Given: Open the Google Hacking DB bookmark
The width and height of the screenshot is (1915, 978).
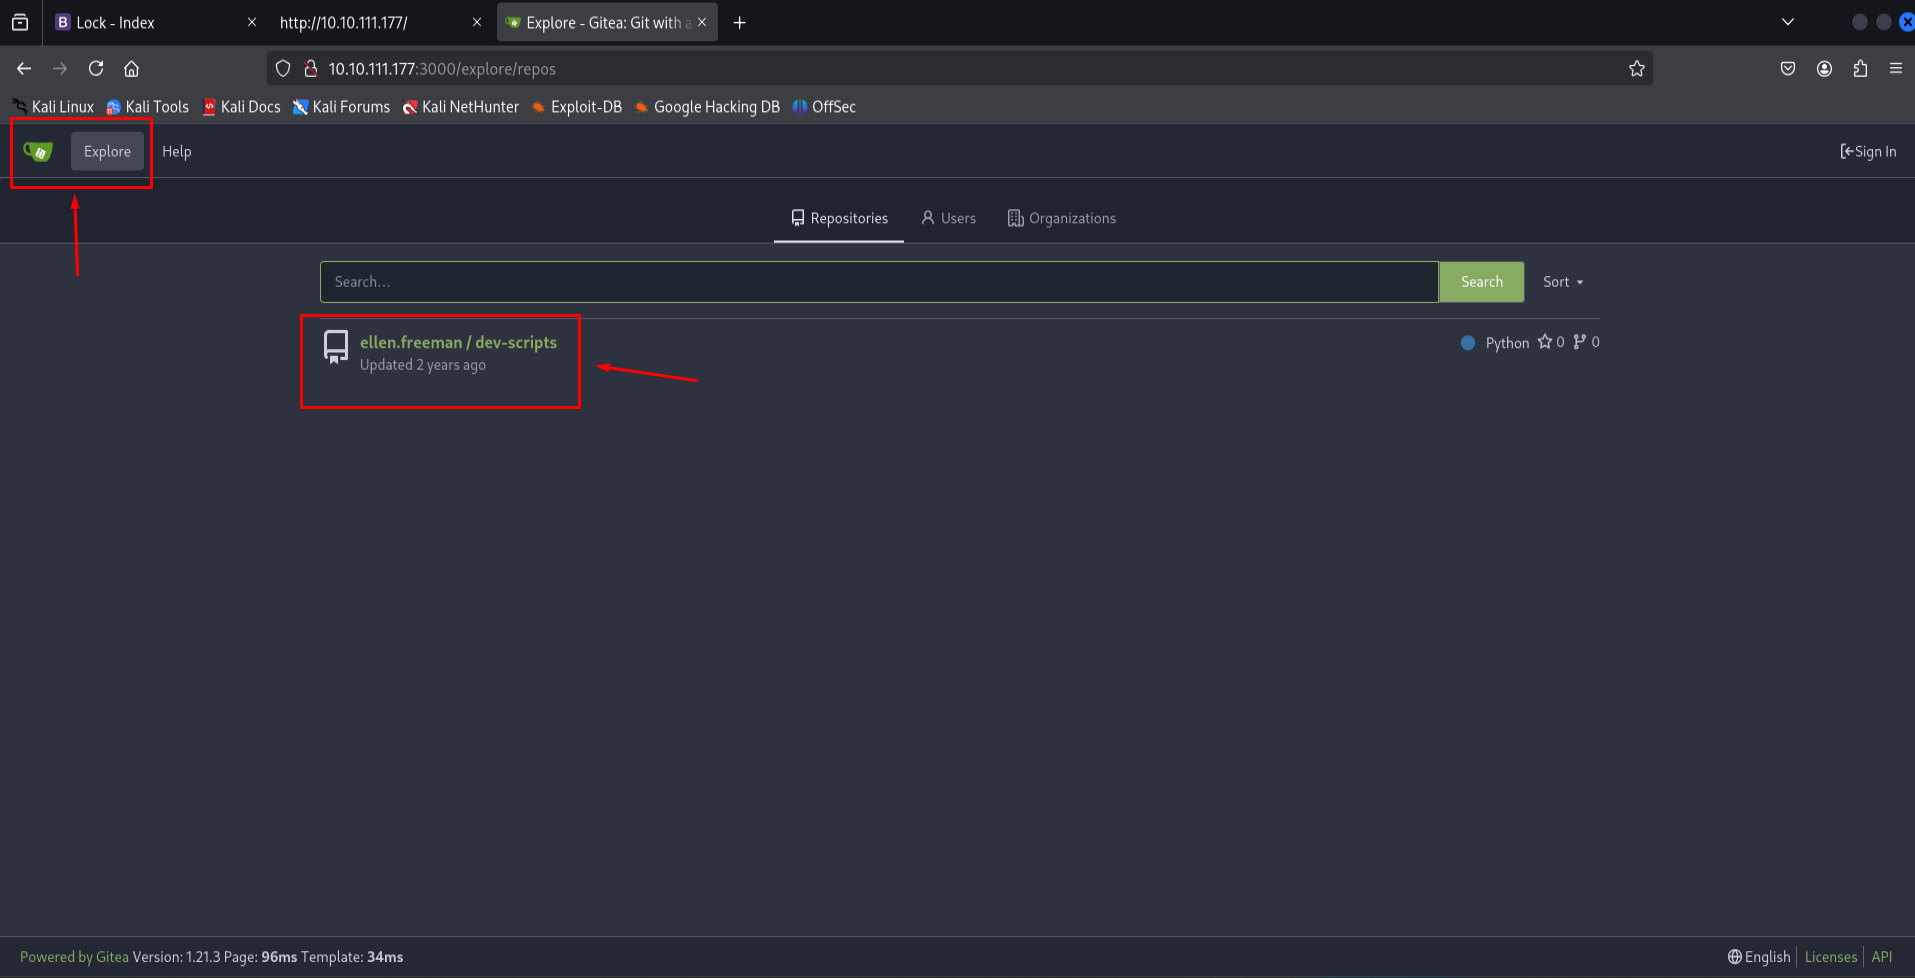Looking at the screenshot, I should pos(707,107).
